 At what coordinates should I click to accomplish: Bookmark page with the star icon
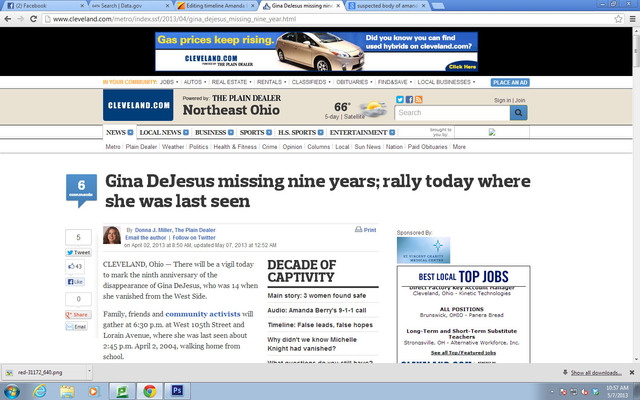618,19
